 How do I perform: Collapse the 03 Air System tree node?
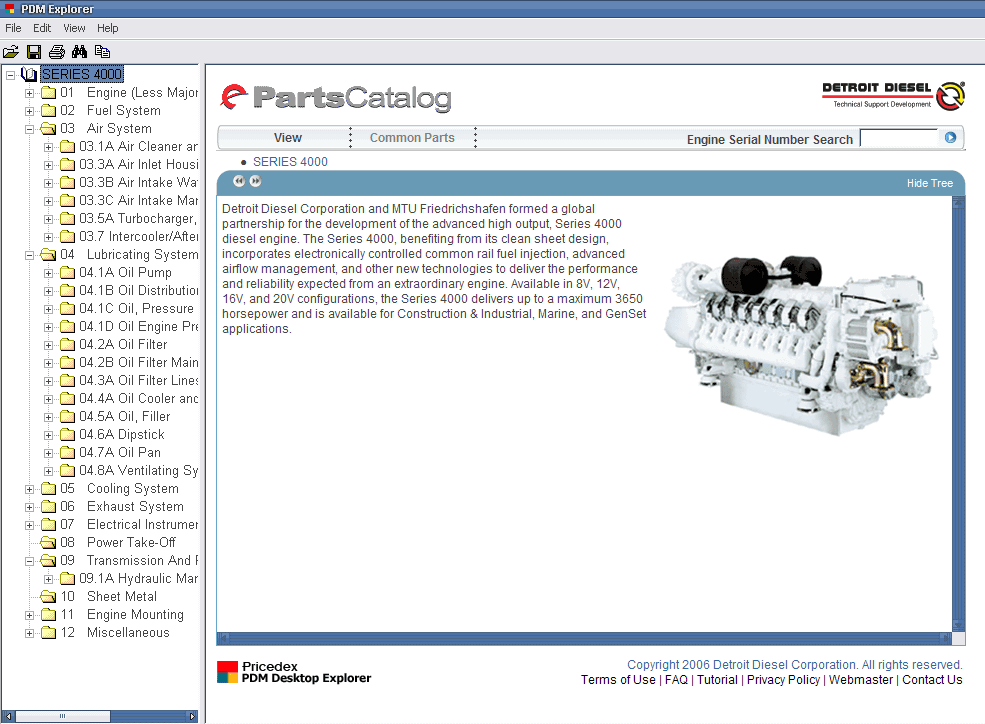coord(30,129)
